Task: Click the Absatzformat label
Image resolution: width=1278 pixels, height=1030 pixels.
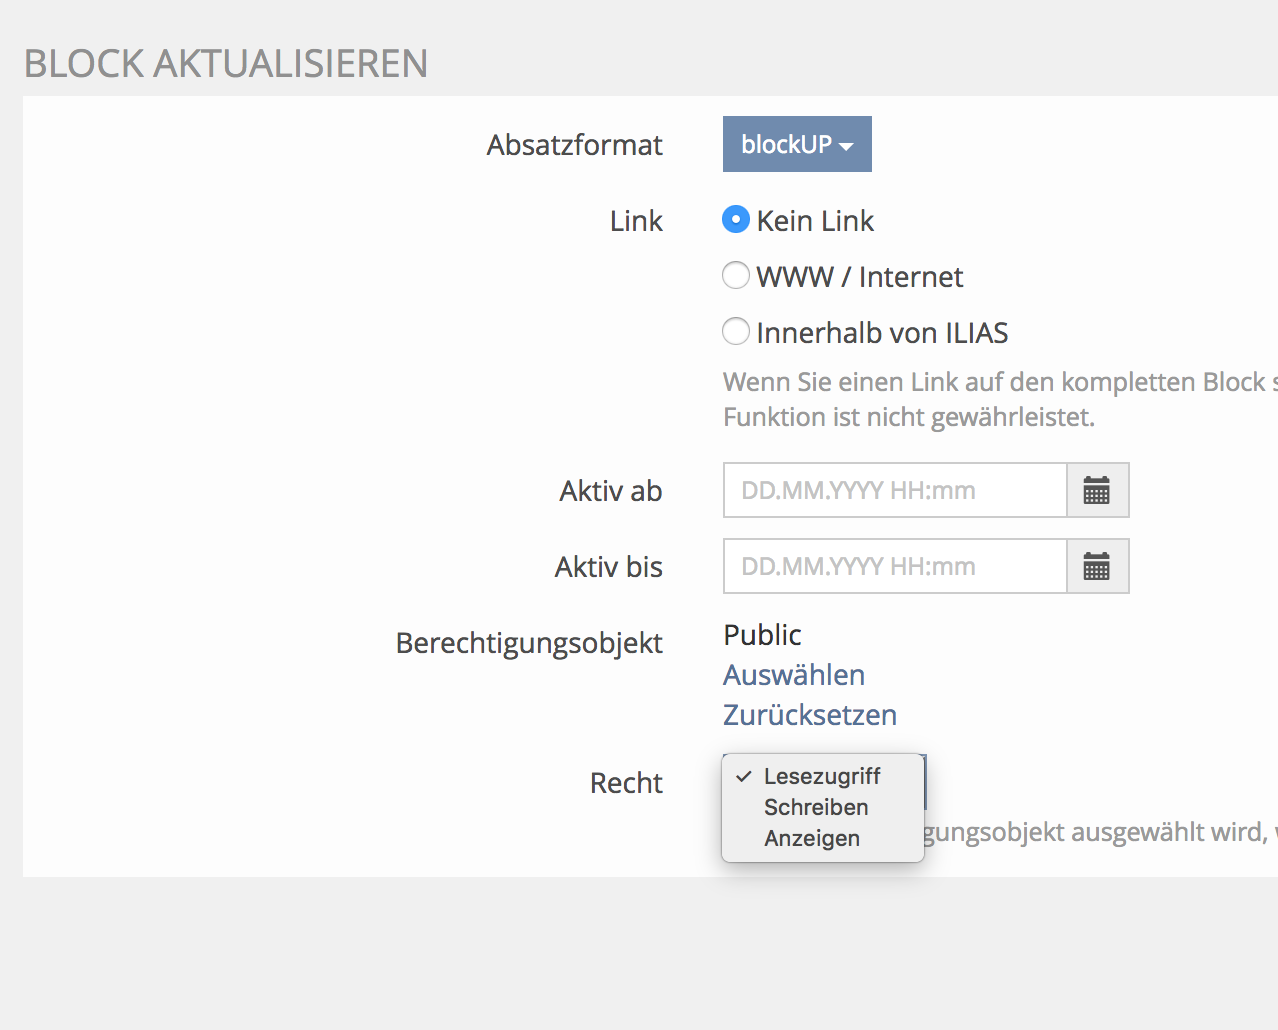Action: tap(574, 145)
